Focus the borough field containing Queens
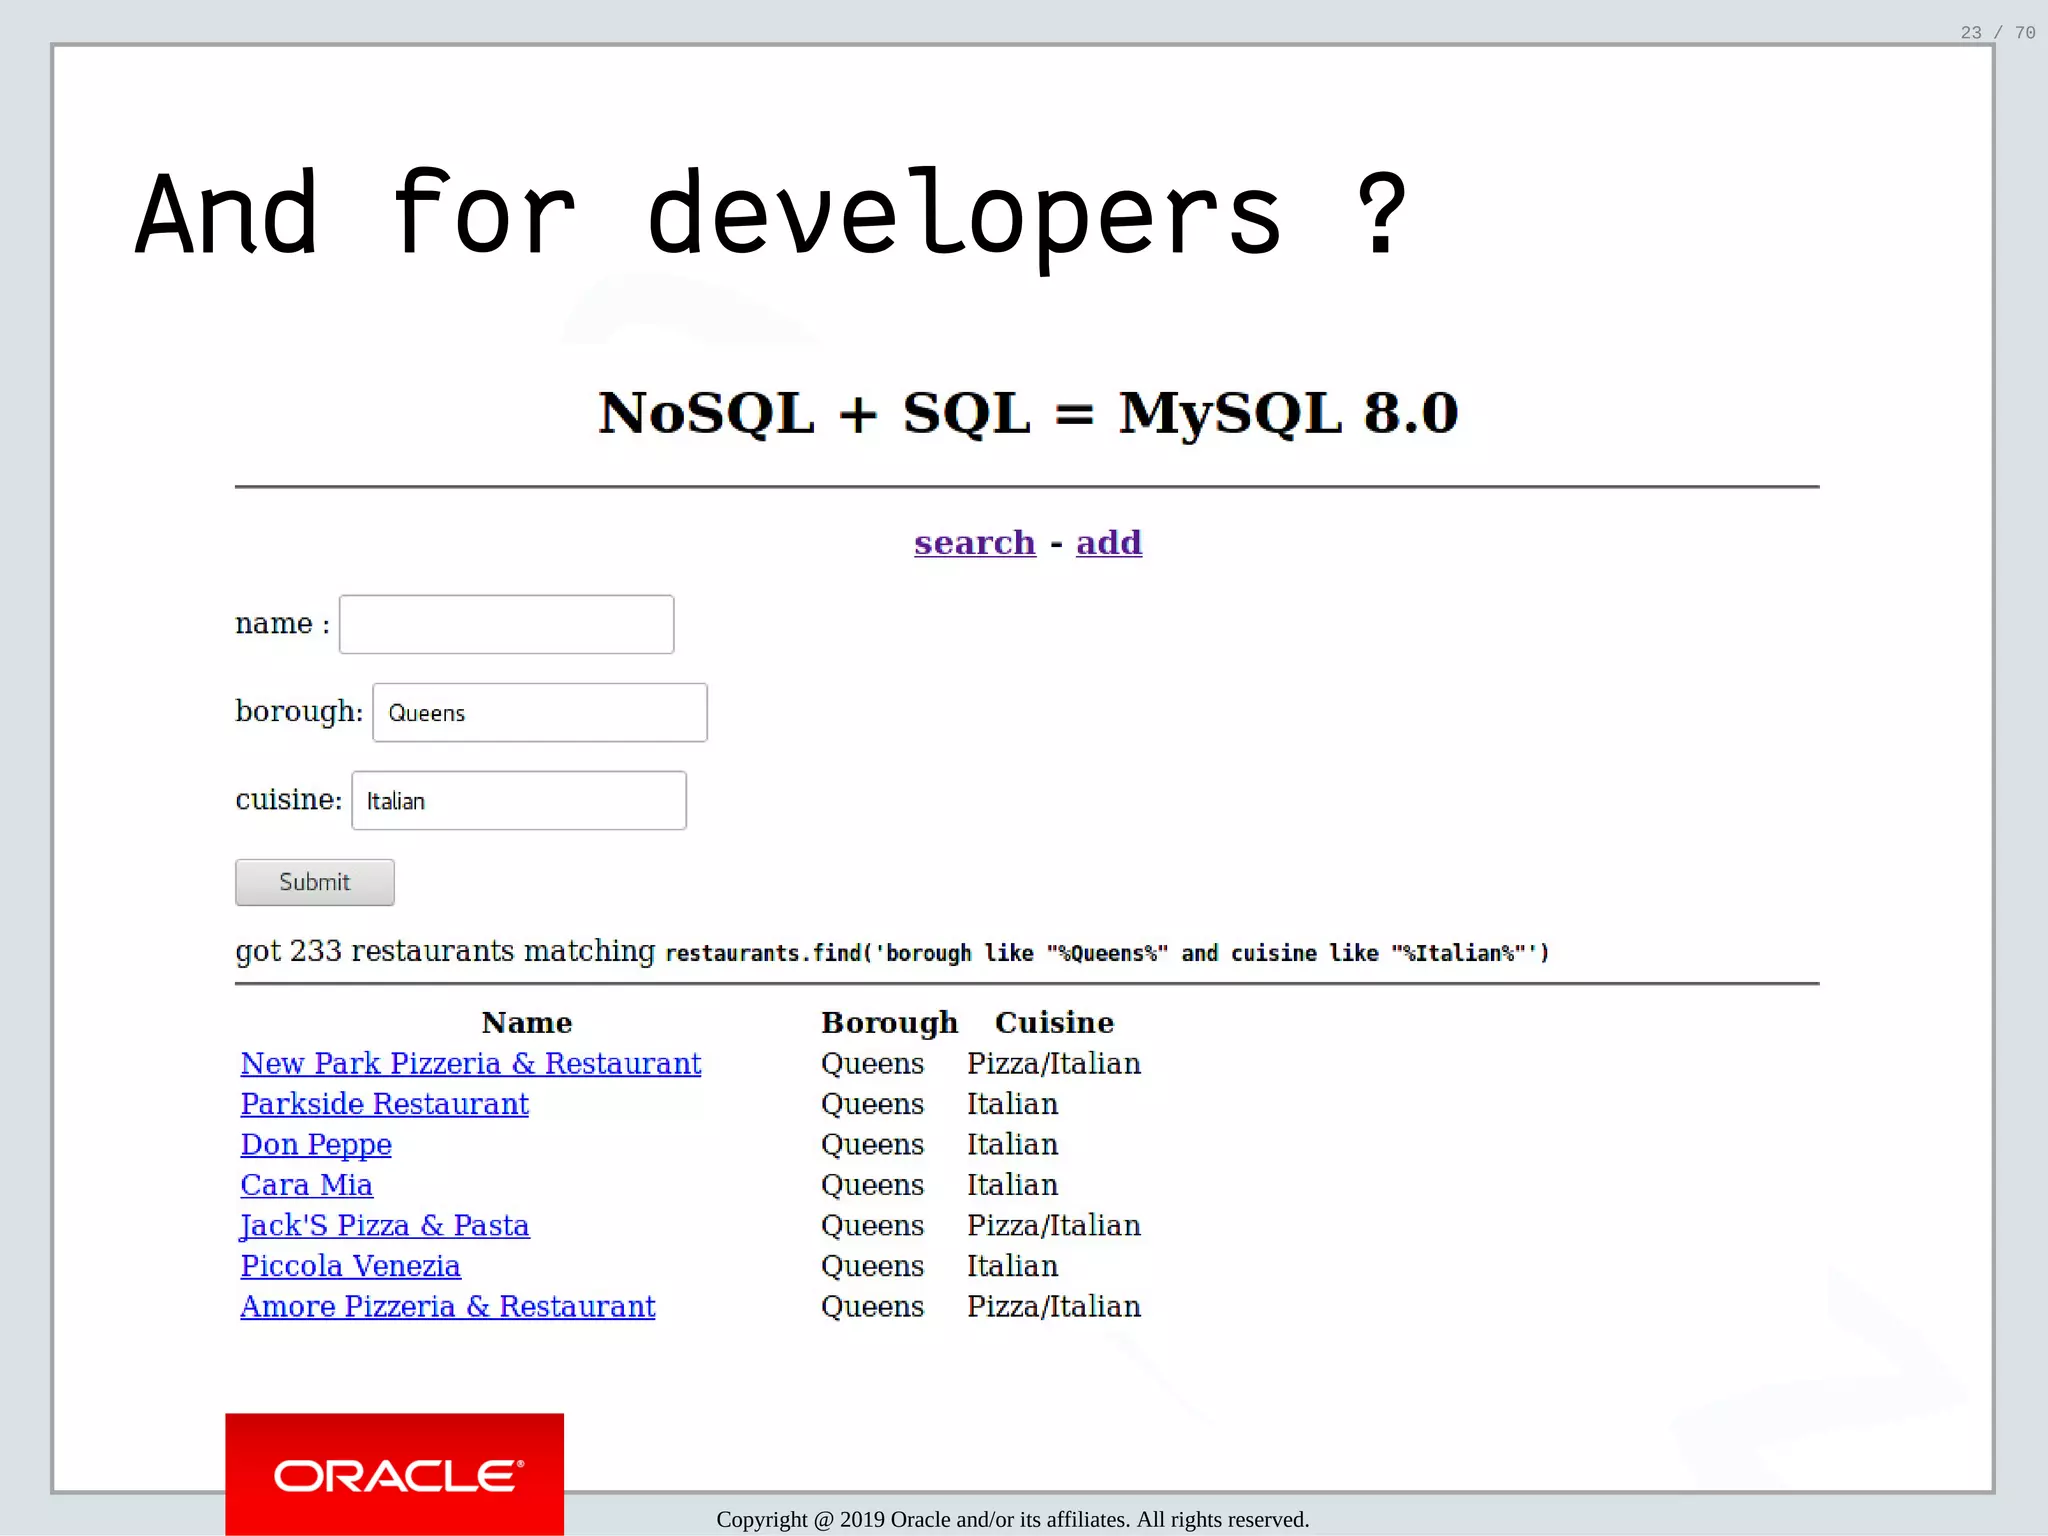The width and height of the screenshot is (2048, 1536). point(540,712)
